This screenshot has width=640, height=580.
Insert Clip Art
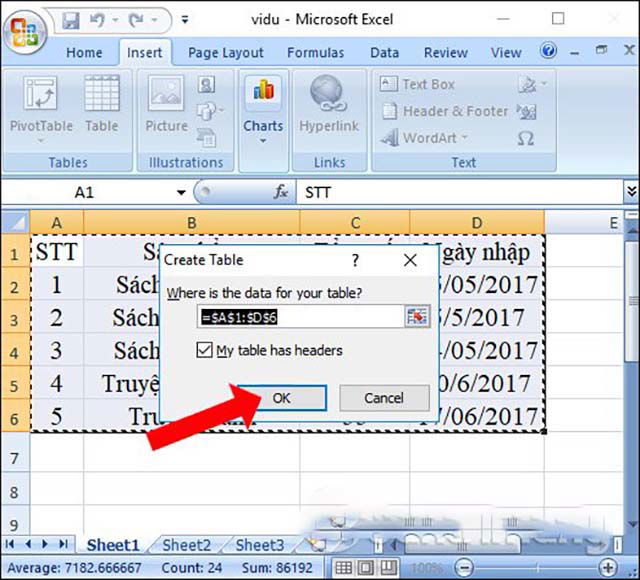pyautogui.click(x=207, y=85)
